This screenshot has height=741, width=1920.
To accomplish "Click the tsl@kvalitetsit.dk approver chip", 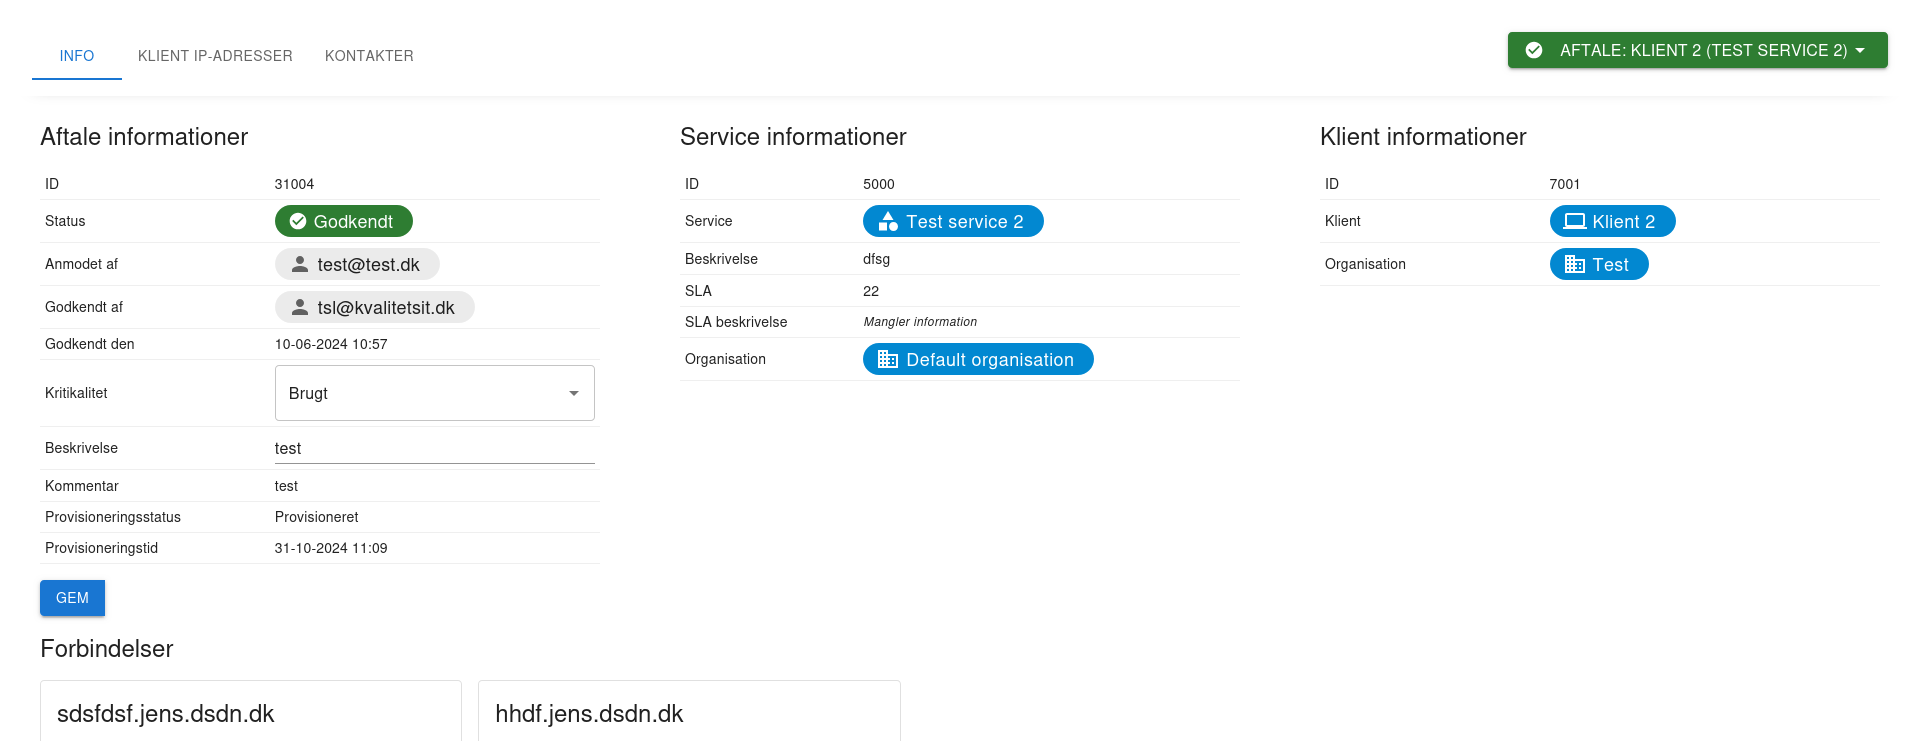I will coord(385,307).
